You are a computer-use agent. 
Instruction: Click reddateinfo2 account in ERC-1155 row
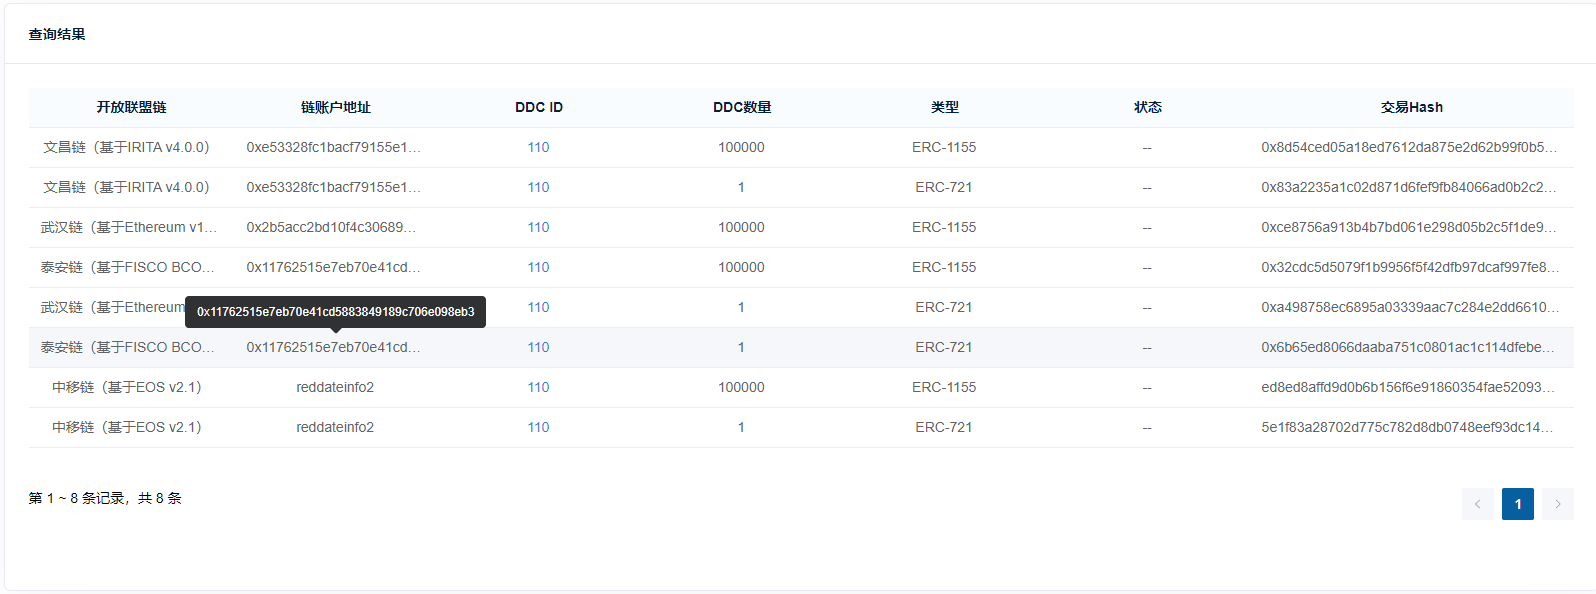click(335, 387)
